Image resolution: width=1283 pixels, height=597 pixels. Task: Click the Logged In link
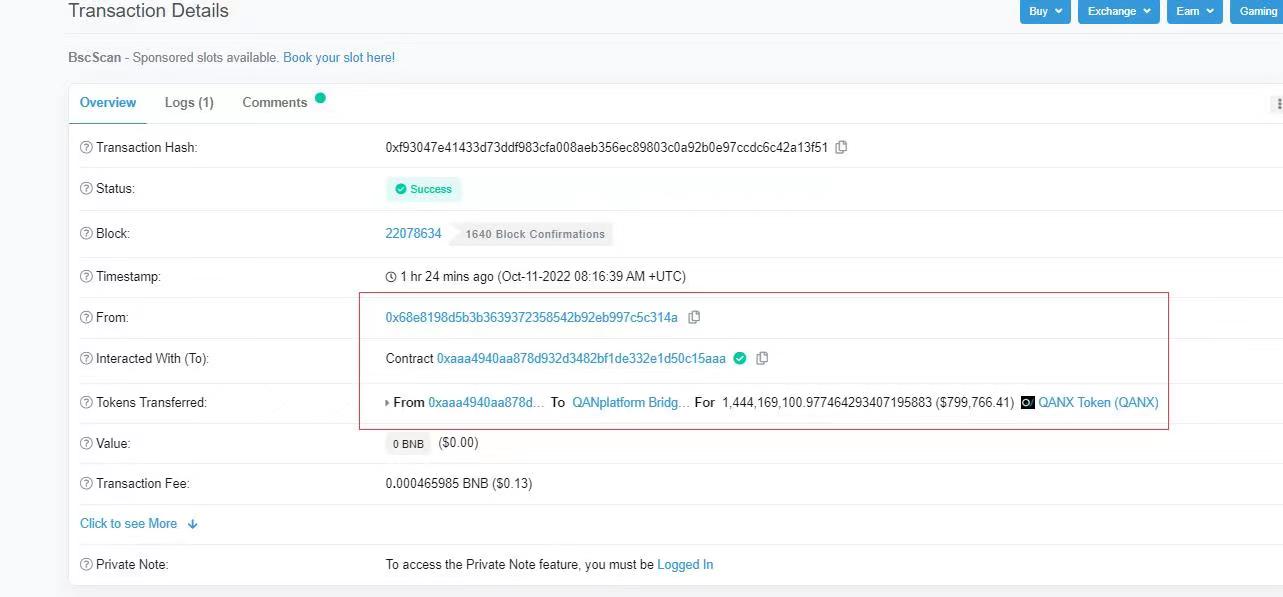point(685,564)
